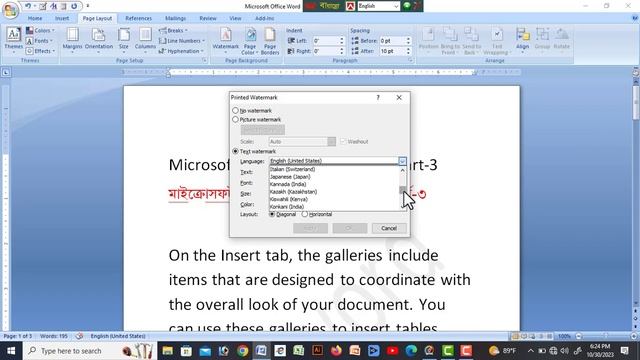Screen dimensions: 640x360
Task: Open the Add-Ins tab
Action: pos(264,18)
